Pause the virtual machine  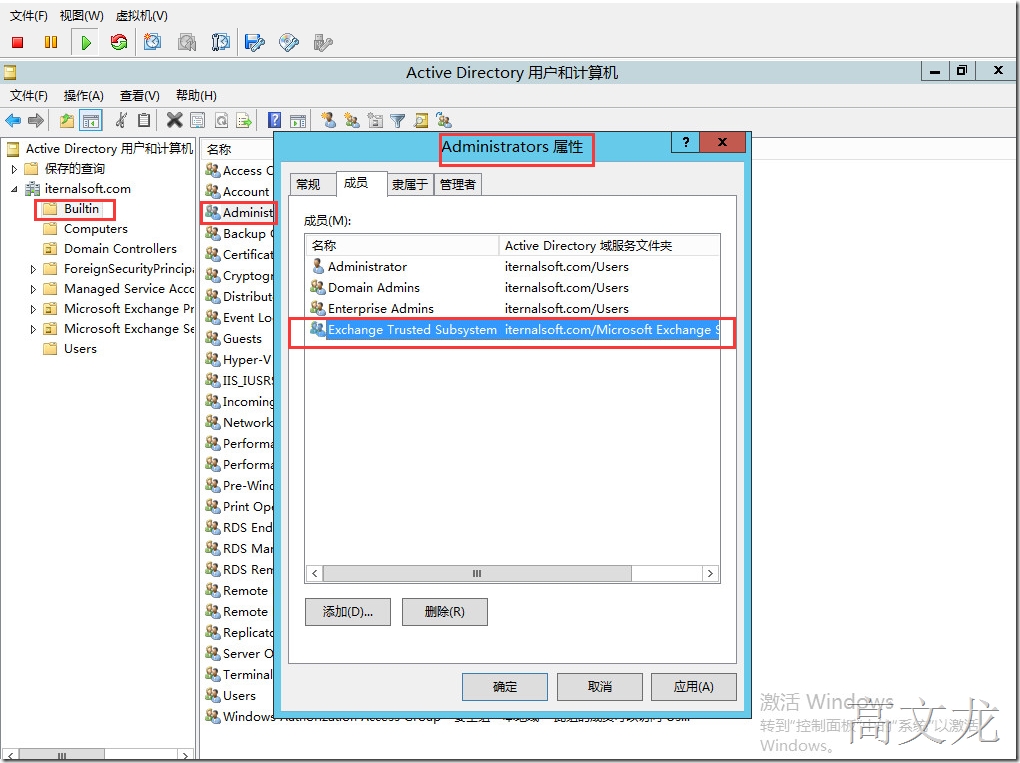[51, 42]
